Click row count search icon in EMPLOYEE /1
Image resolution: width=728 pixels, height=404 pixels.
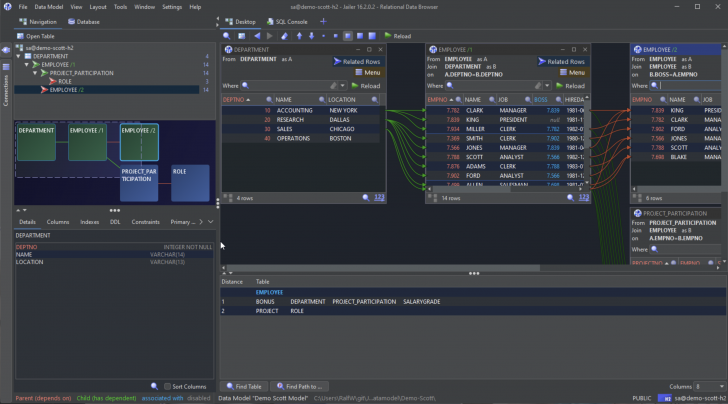(x=571, y=198)
